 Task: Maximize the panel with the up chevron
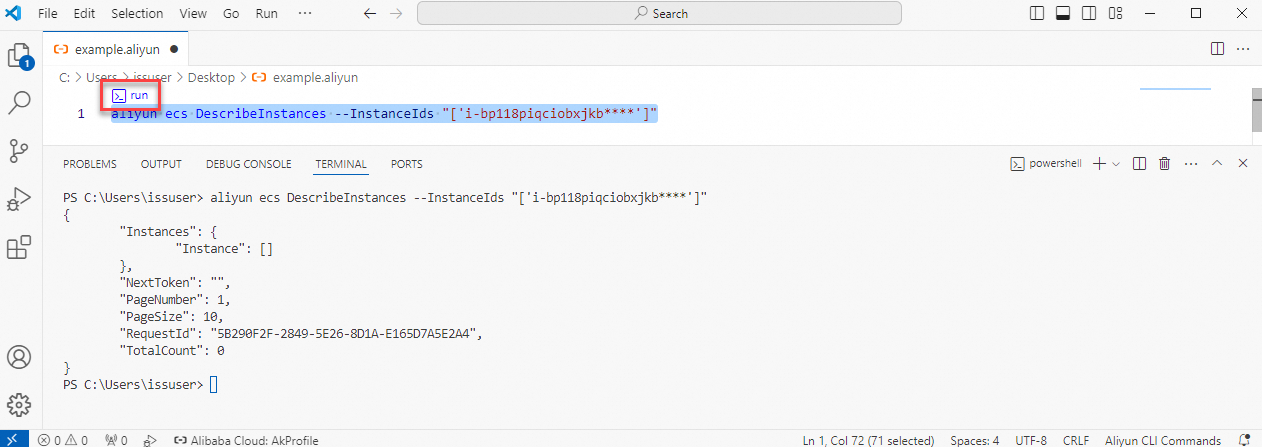[x=1217, y=164]
